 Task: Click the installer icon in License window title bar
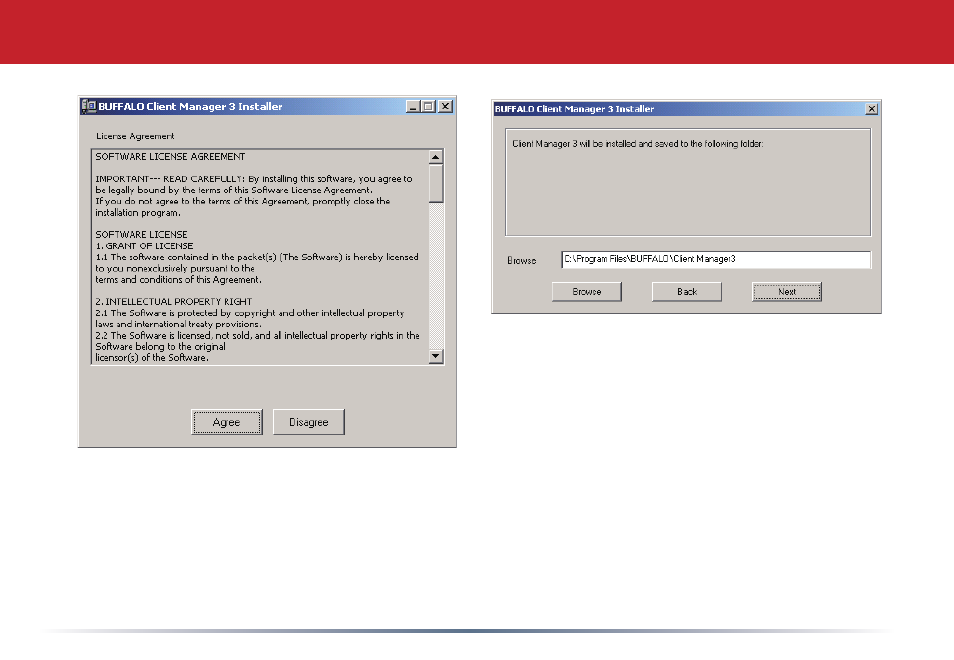click(x=89, y=106)
